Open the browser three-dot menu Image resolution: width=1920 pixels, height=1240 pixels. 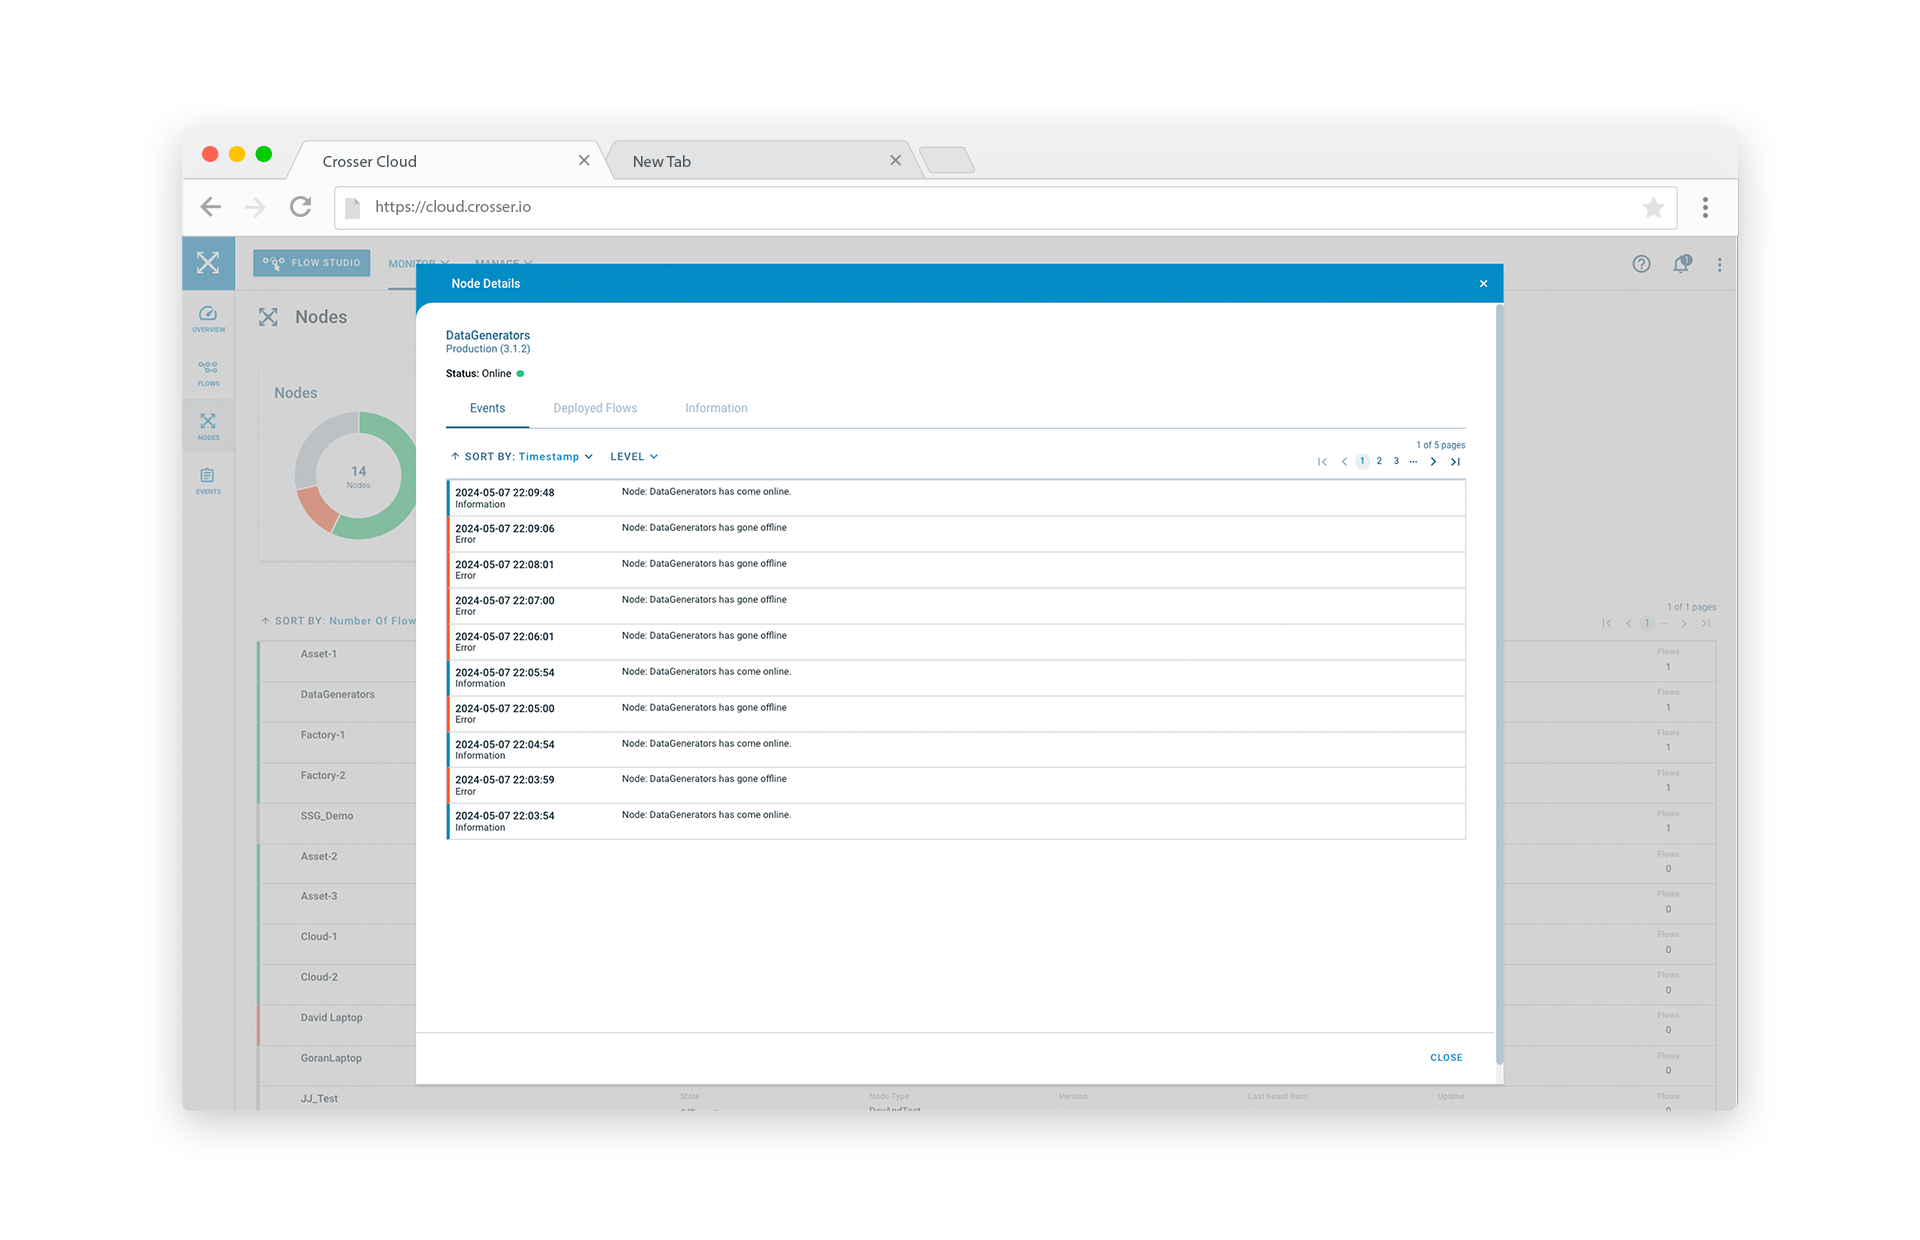pos(1705,208)
